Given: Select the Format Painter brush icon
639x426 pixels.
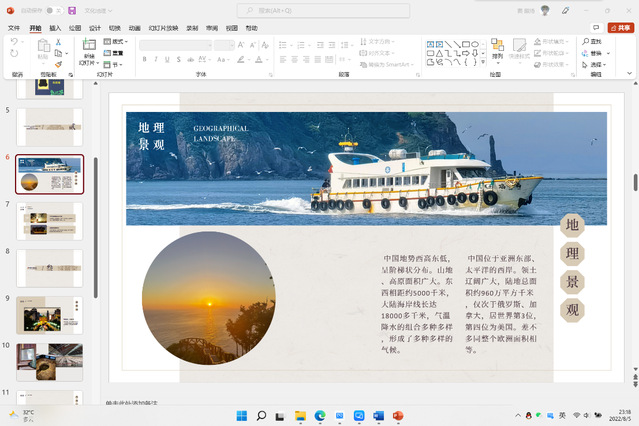Looking at the screenshot, I should [58, 64].
